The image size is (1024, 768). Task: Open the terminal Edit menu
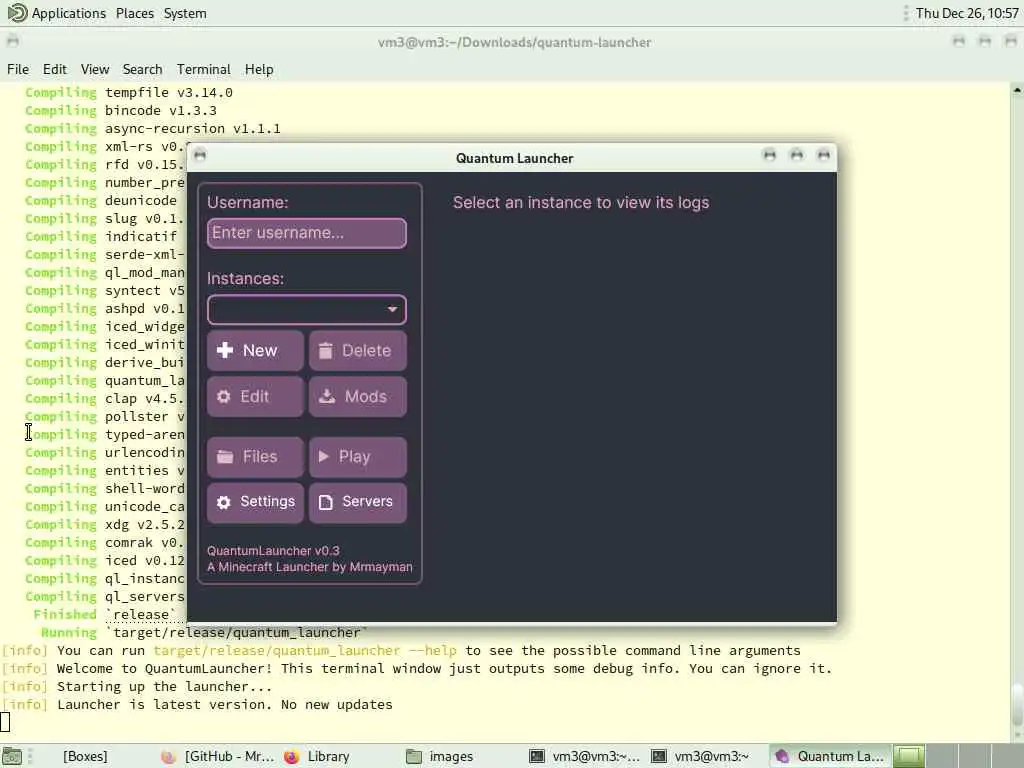coord(55,69)
